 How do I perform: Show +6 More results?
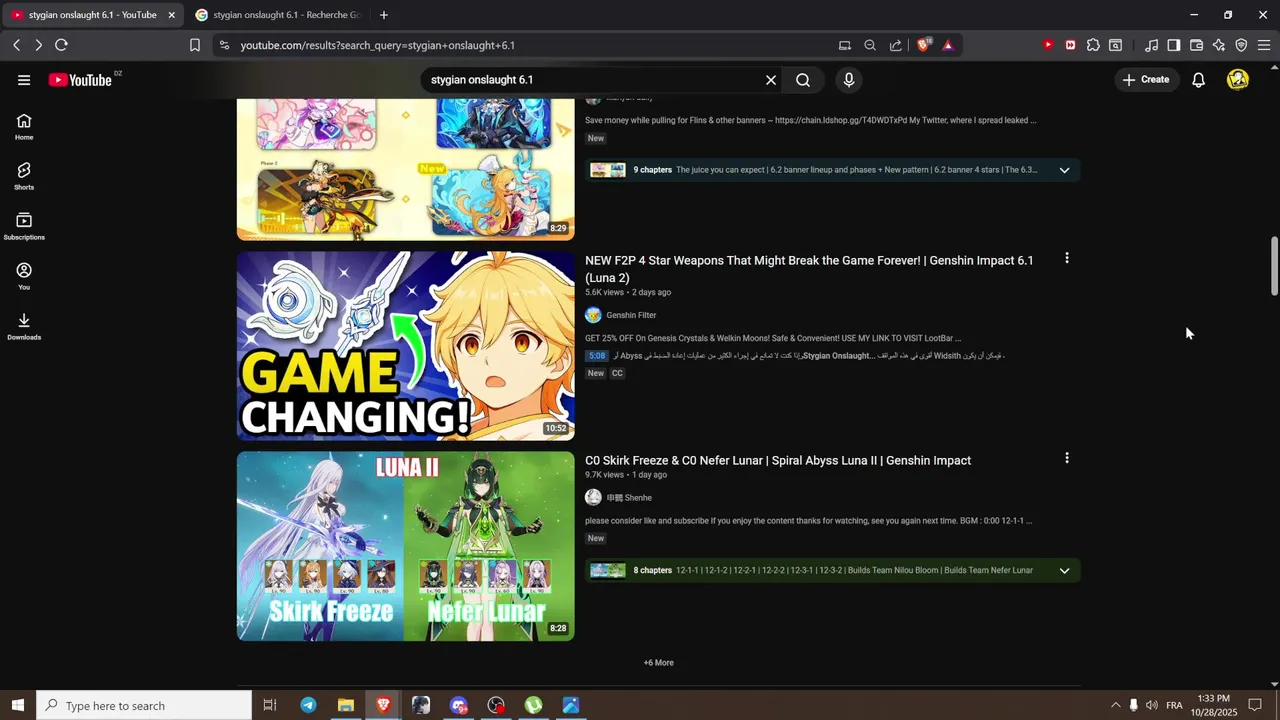(658, 663)
